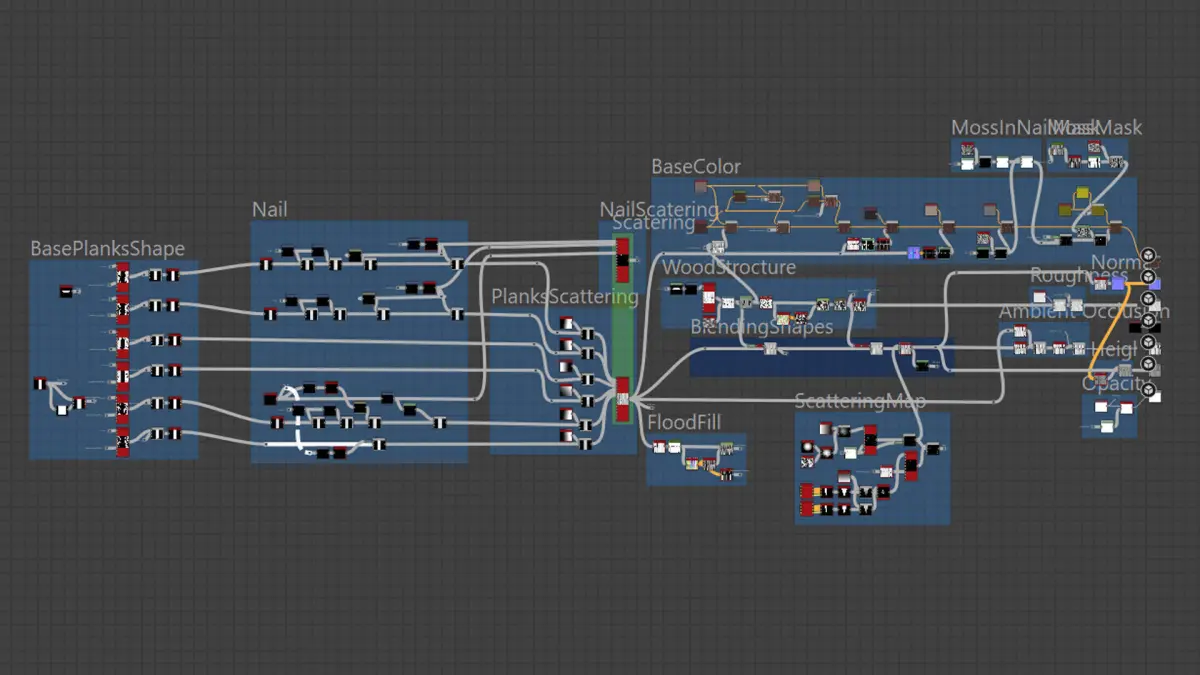Click the white square node in BasePlanksShape frame
Image resolution: width=1200 pixels, height=675 pixels.
(62, 409)
